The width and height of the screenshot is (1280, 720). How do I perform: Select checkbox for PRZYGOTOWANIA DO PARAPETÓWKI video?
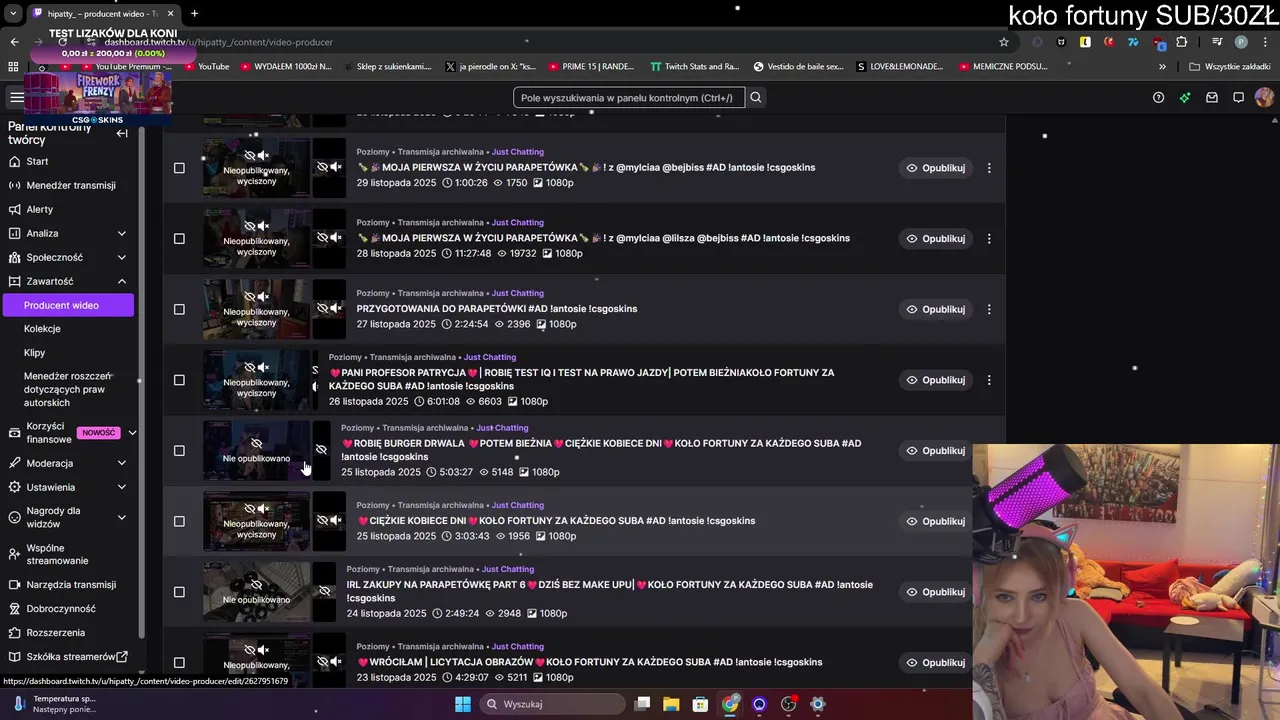tap(179, 309)
